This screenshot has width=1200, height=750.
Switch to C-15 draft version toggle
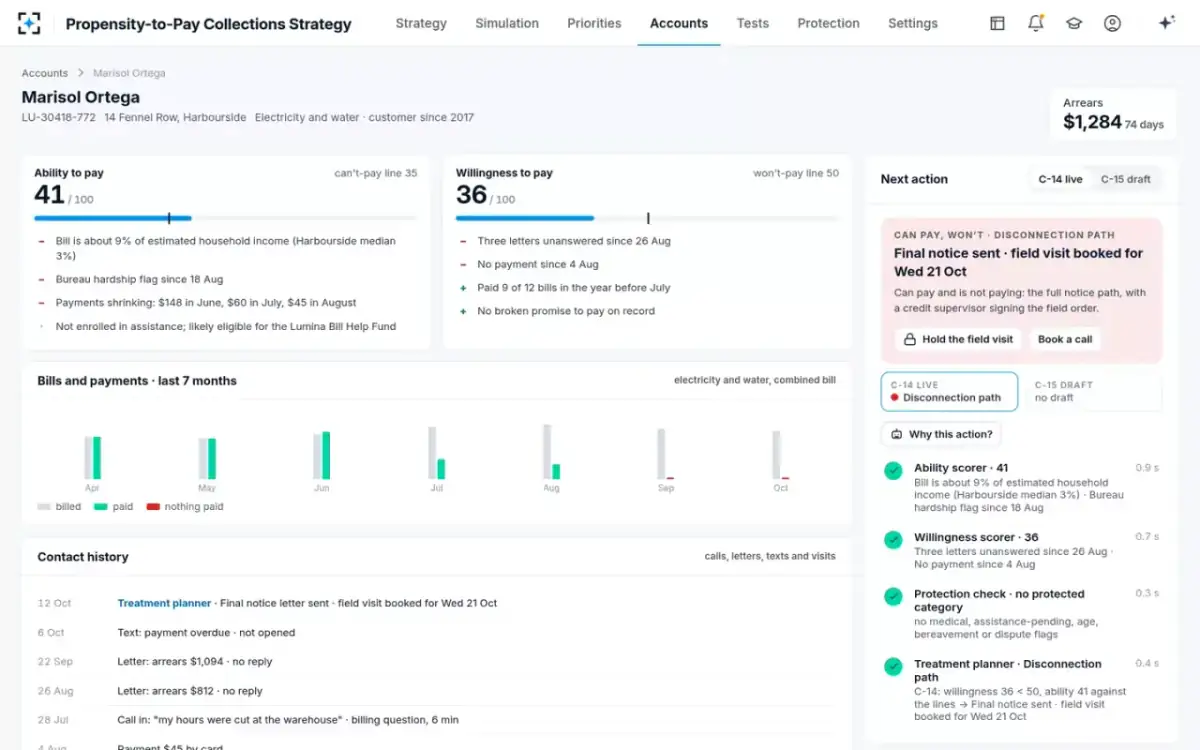[x=1126, y=179]
